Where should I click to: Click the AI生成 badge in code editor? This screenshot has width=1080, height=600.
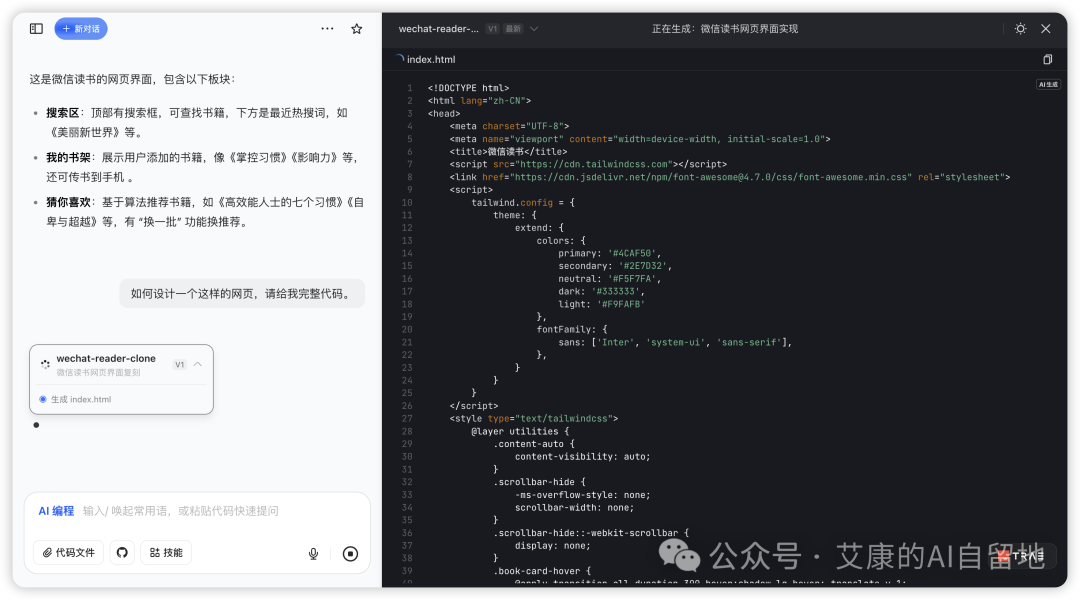pyautogui.click(x=1048, y=85)
